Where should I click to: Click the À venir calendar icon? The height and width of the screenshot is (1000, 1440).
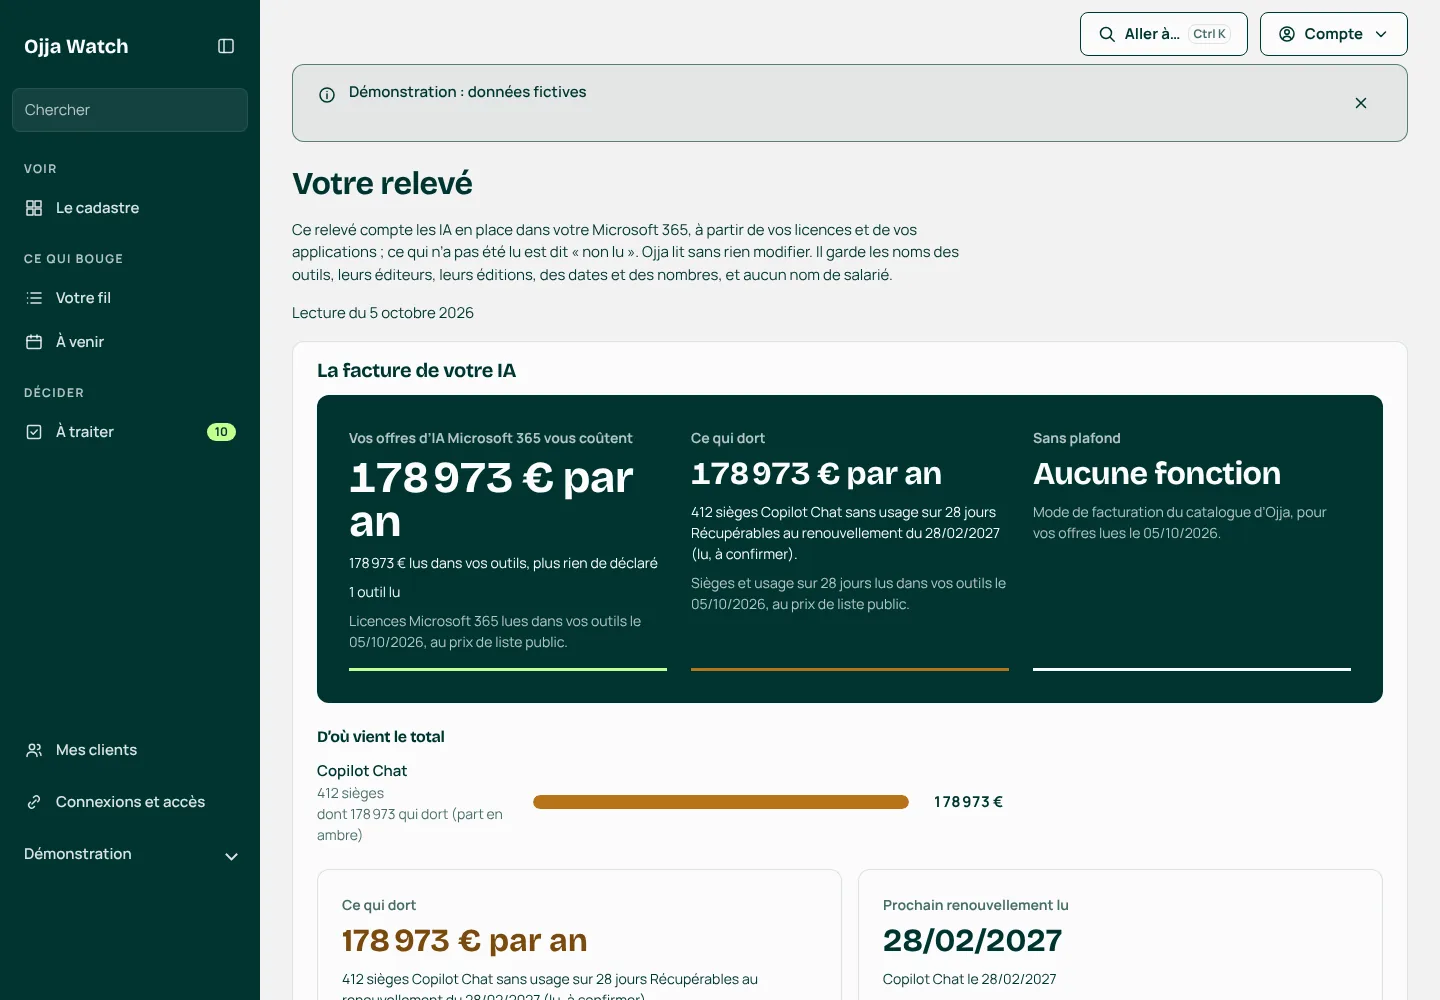[x=34, y=342]
